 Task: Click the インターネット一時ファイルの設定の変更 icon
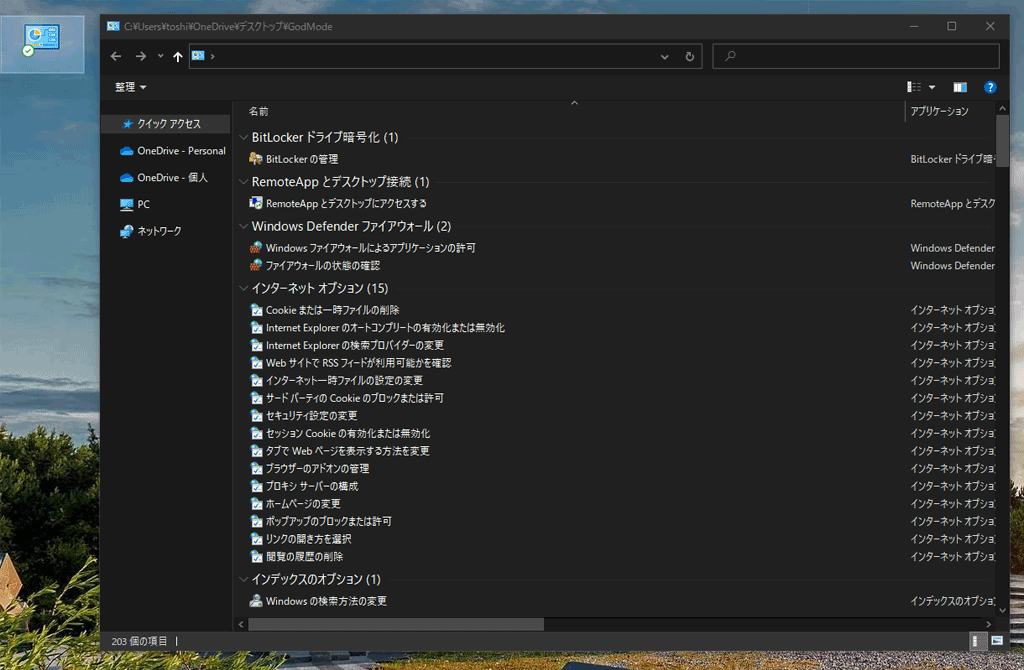[257, 381]
